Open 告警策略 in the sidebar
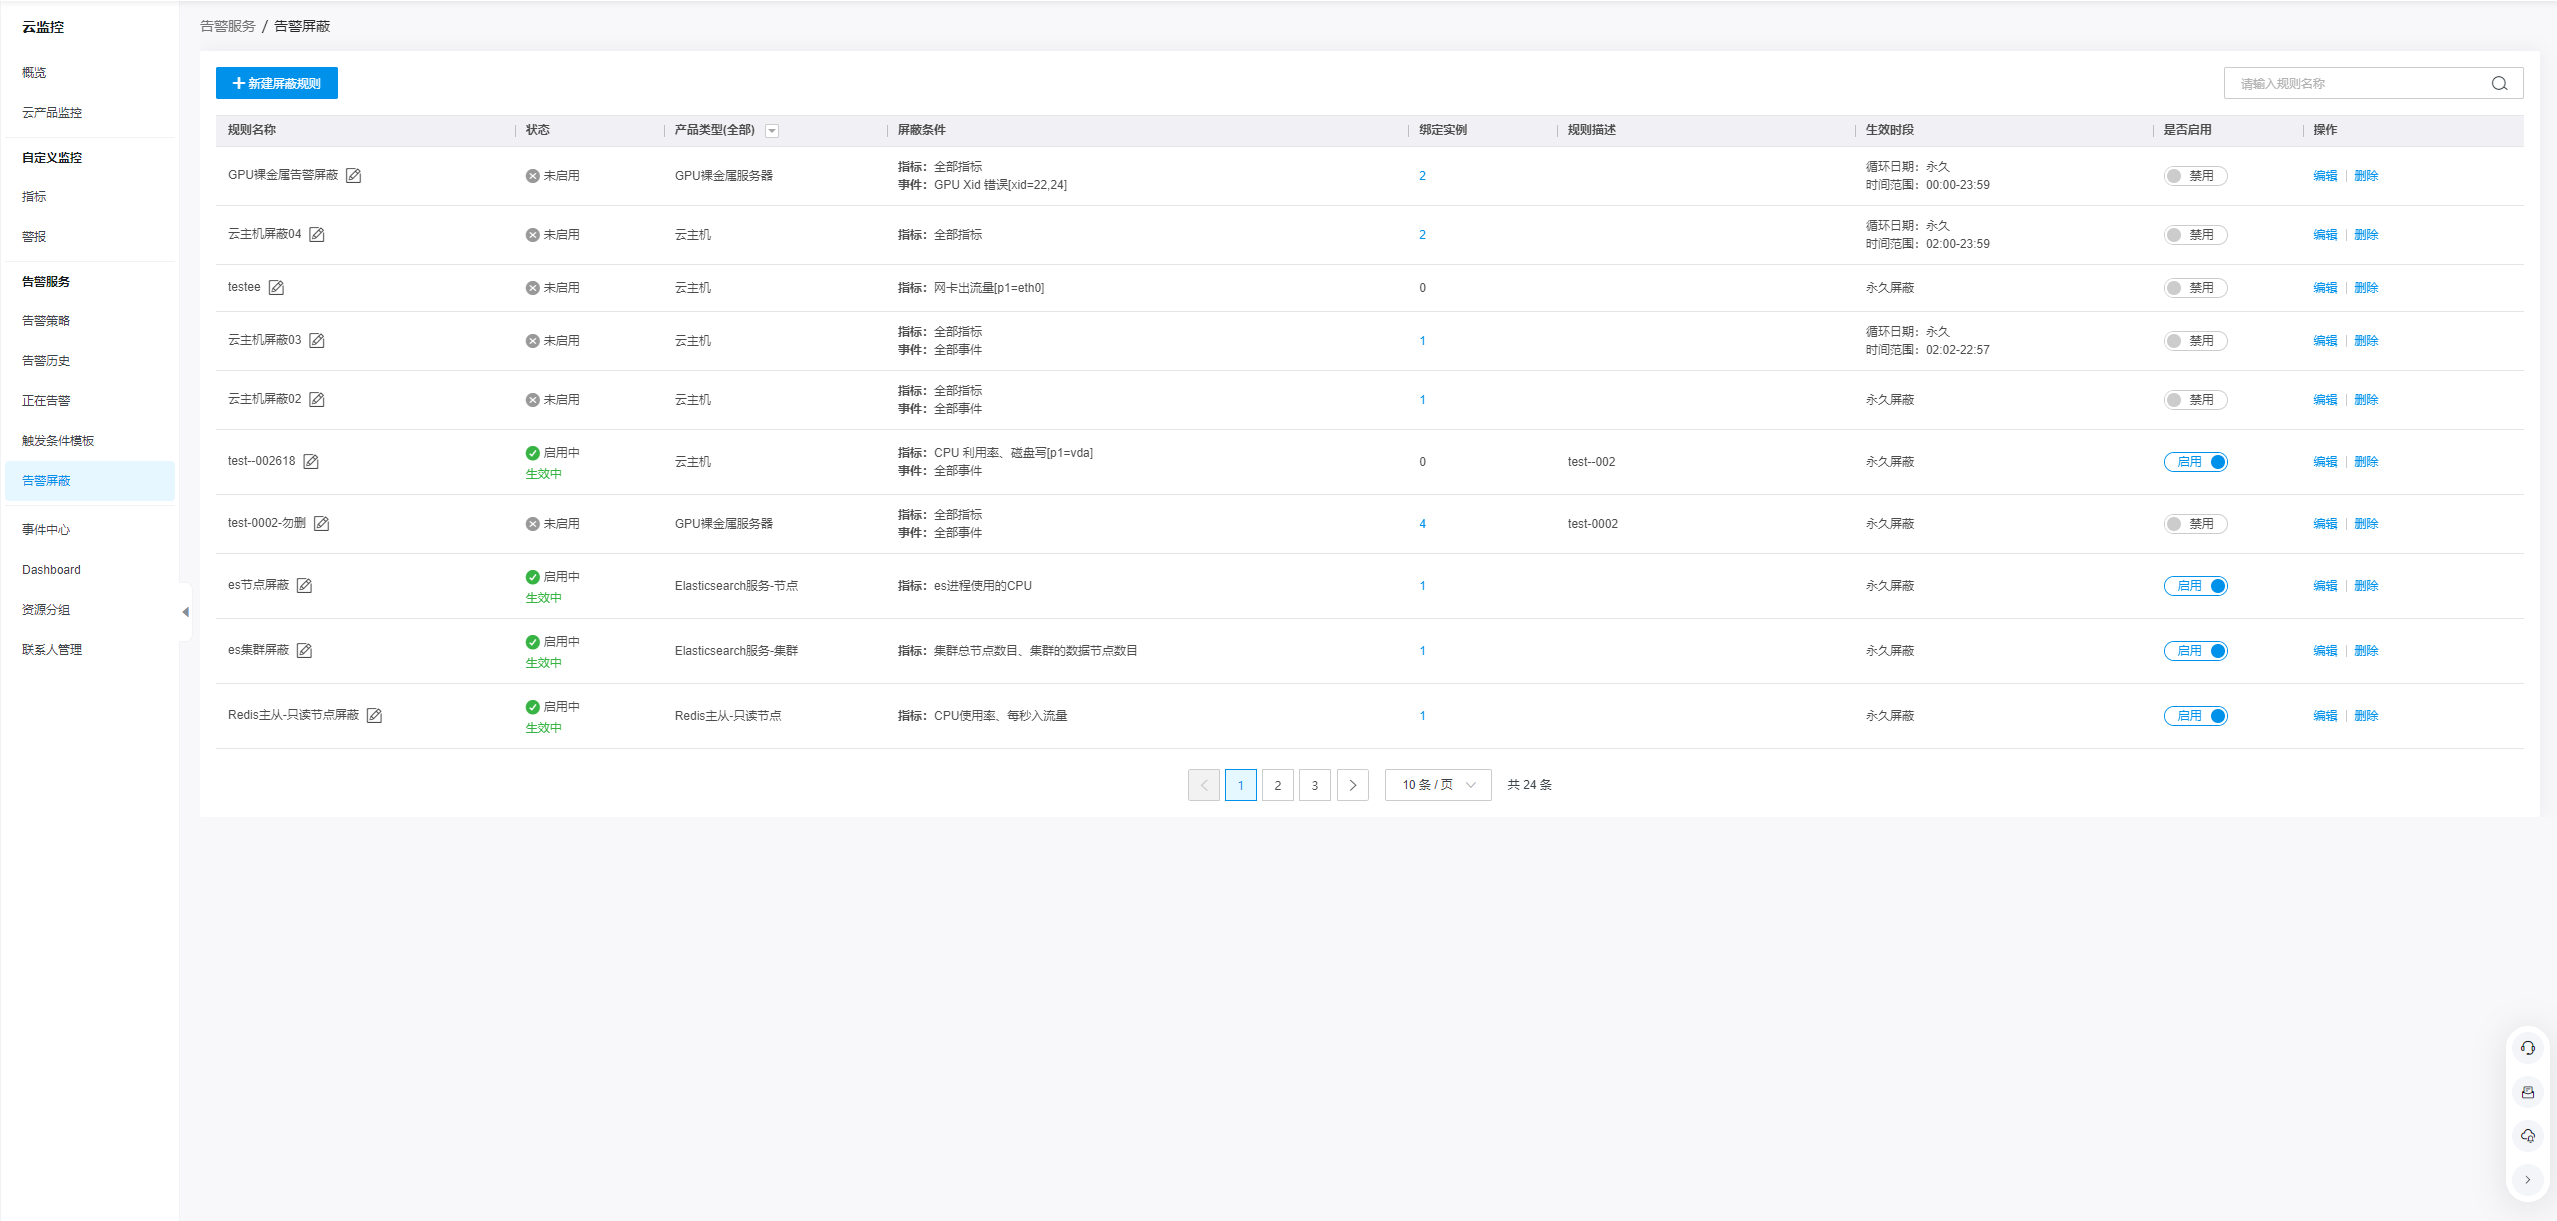 coord(46,321)
